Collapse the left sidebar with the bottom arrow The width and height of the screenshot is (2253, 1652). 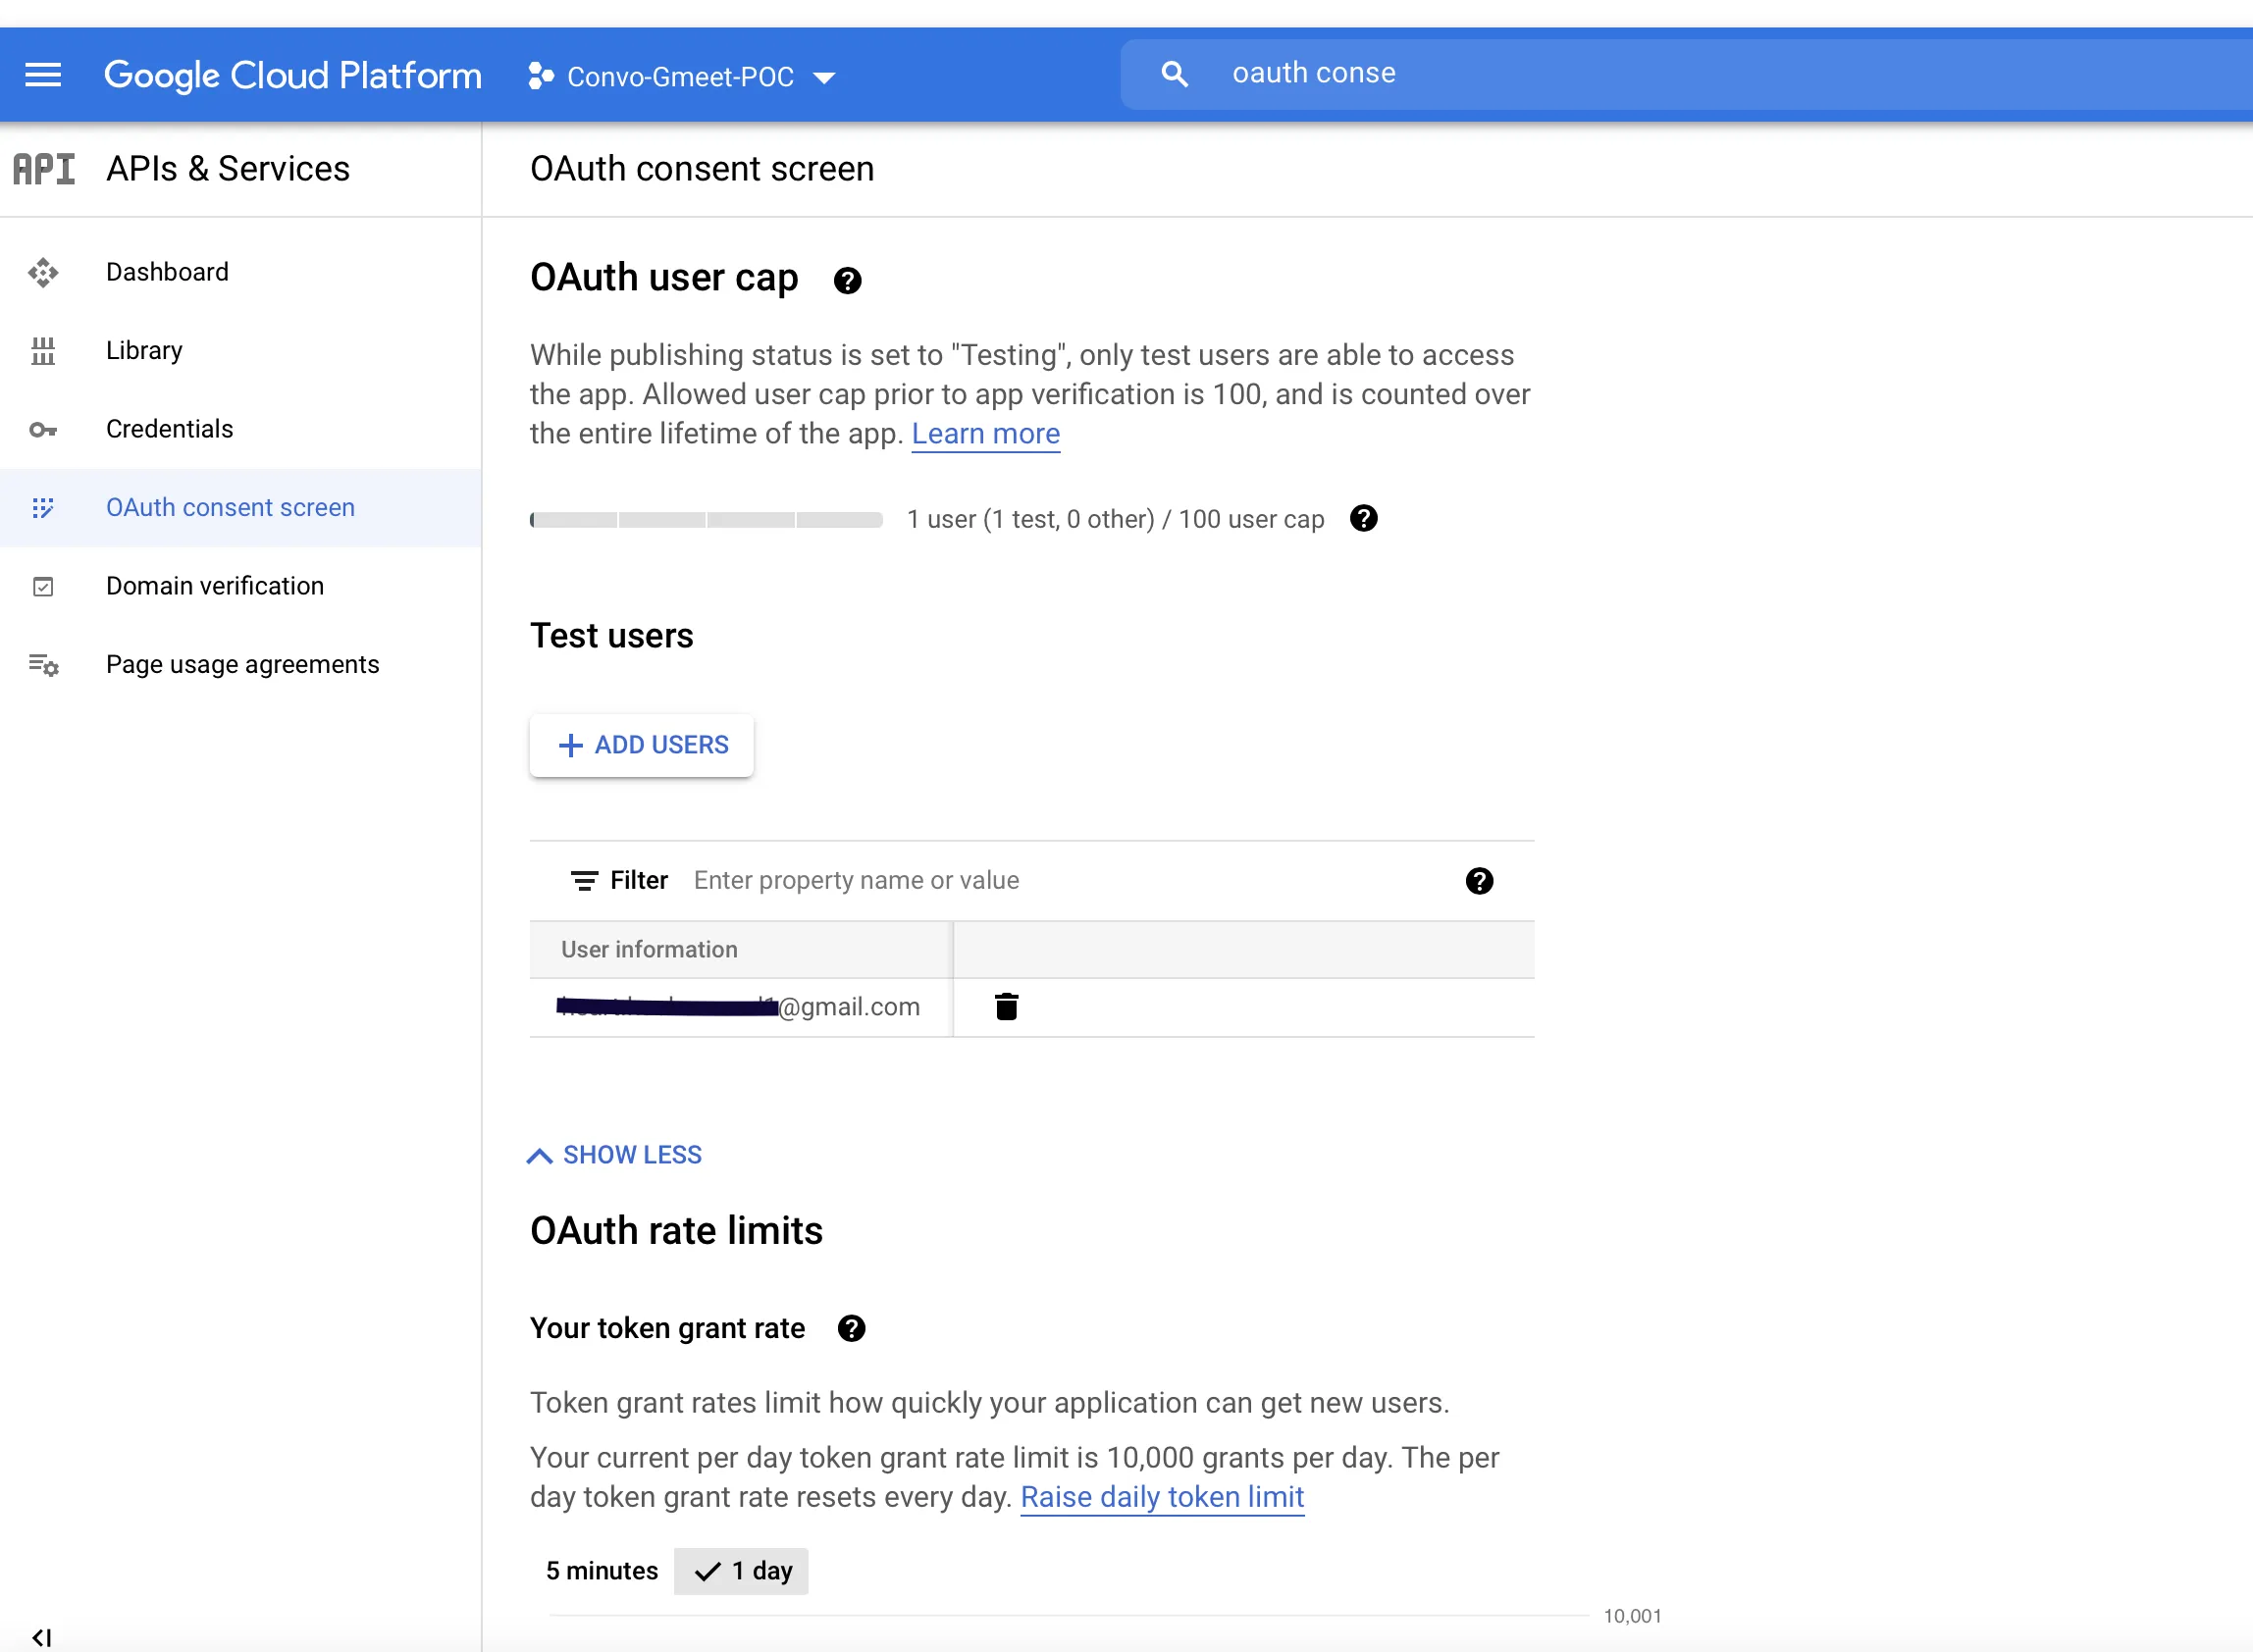[x=42, y=1636]
